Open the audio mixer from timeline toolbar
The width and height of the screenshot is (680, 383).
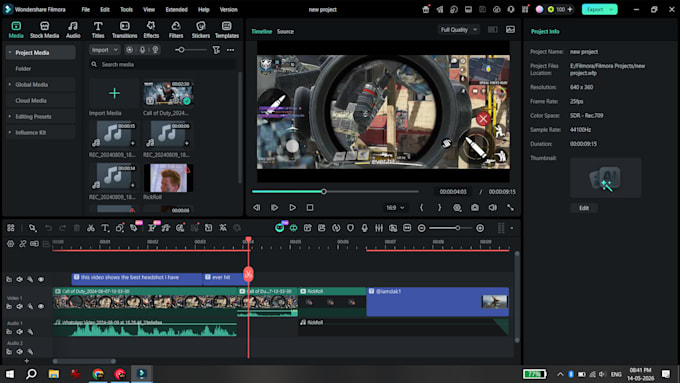(x=379, y=228)
